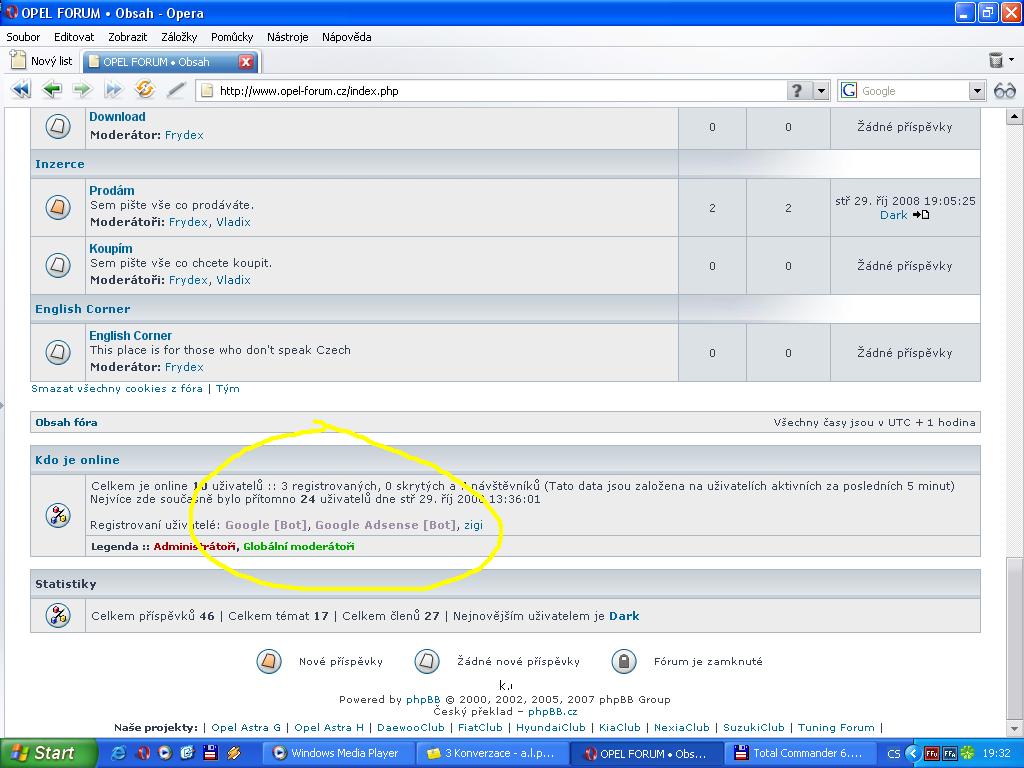Screen dimensions: 1024x768
Task: Click the Nový list new tab button
Action: [x=41, y=61]
